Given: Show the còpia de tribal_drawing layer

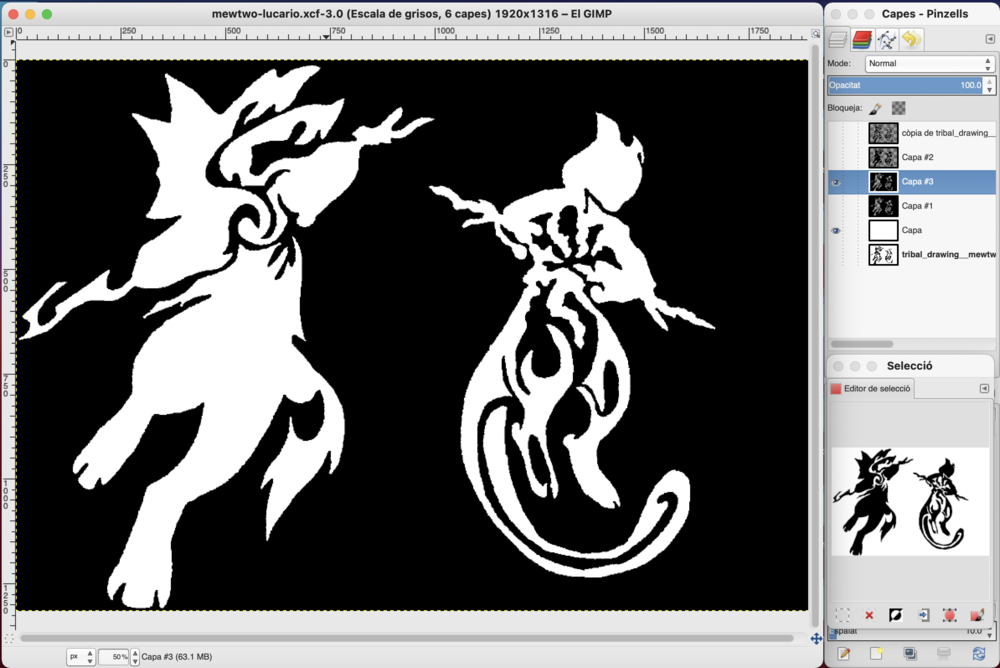Looking at the screenshot, I should tap(835, 133).
